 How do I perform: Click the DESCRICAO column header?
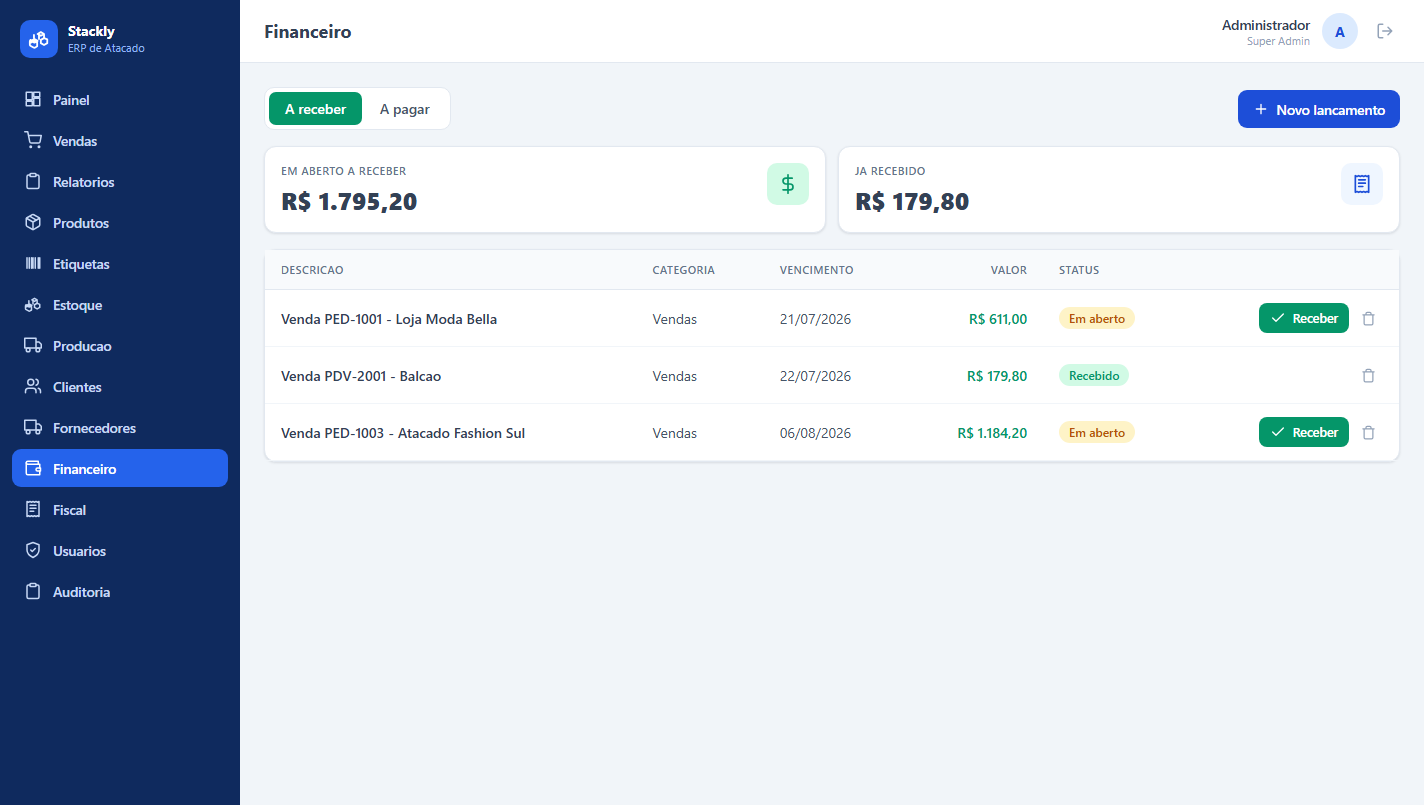[x=312, y=270]
